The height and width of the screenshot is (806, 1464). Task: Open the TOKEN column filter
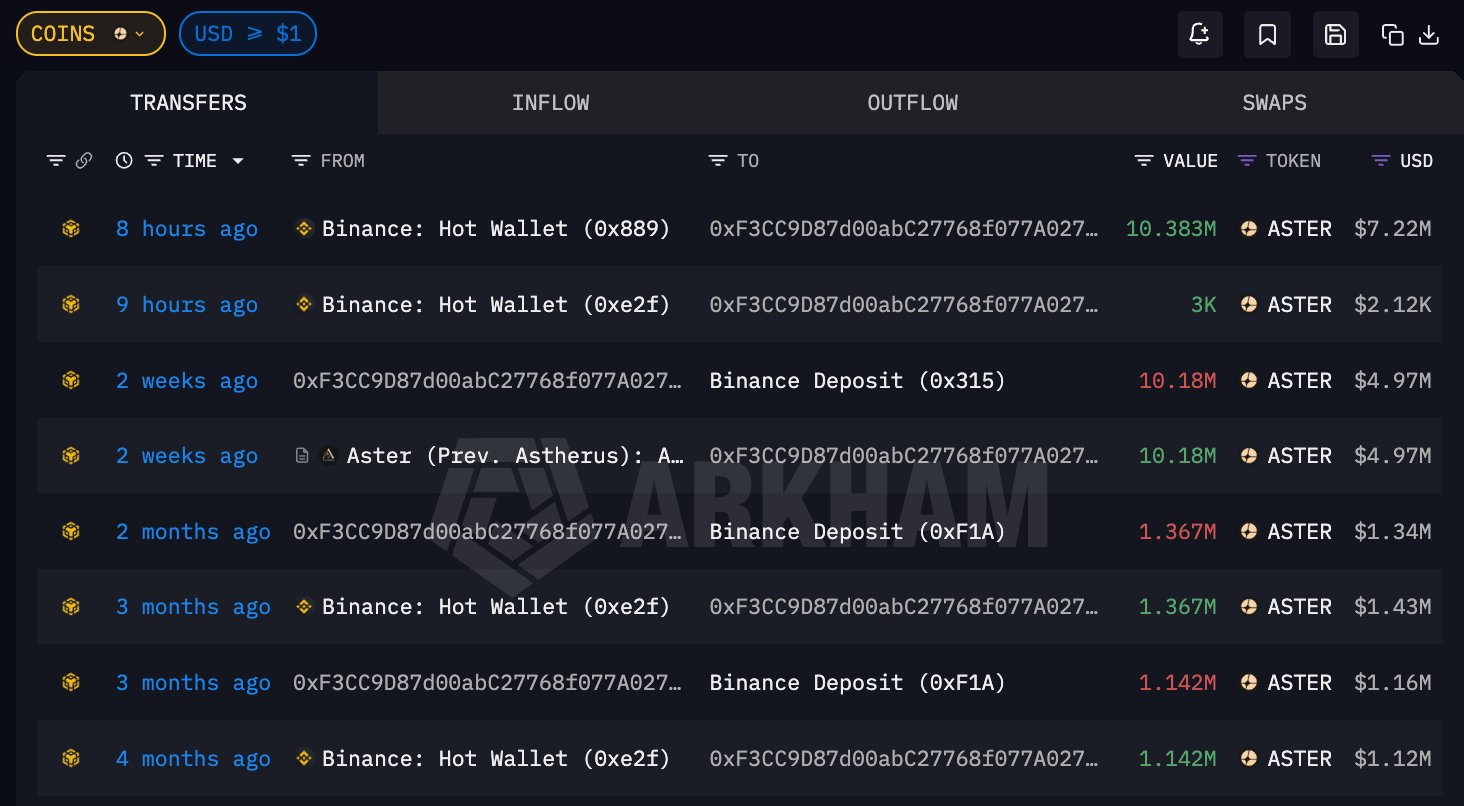point(1246,160)
